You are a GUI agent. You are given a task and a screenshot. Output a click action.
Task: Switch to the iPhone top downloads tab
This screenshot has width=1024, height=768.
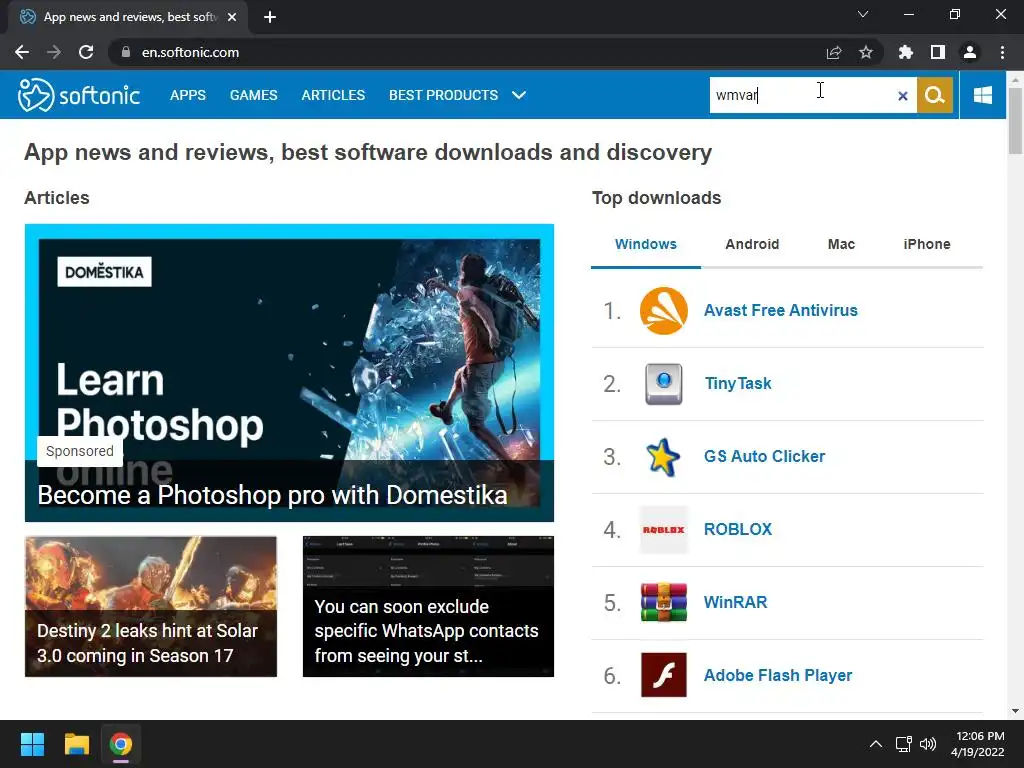[x=927, y=244]
